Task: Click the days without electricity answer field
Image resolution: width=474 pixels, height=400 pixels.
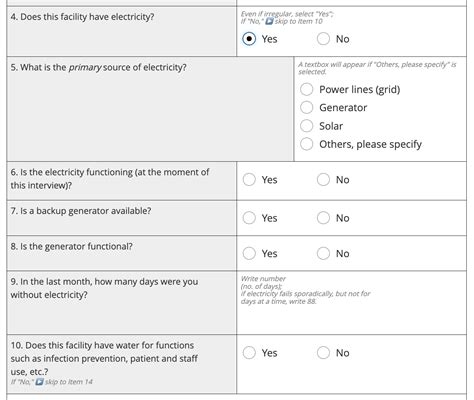Action: pyautogui.click(x=352, y=319)
